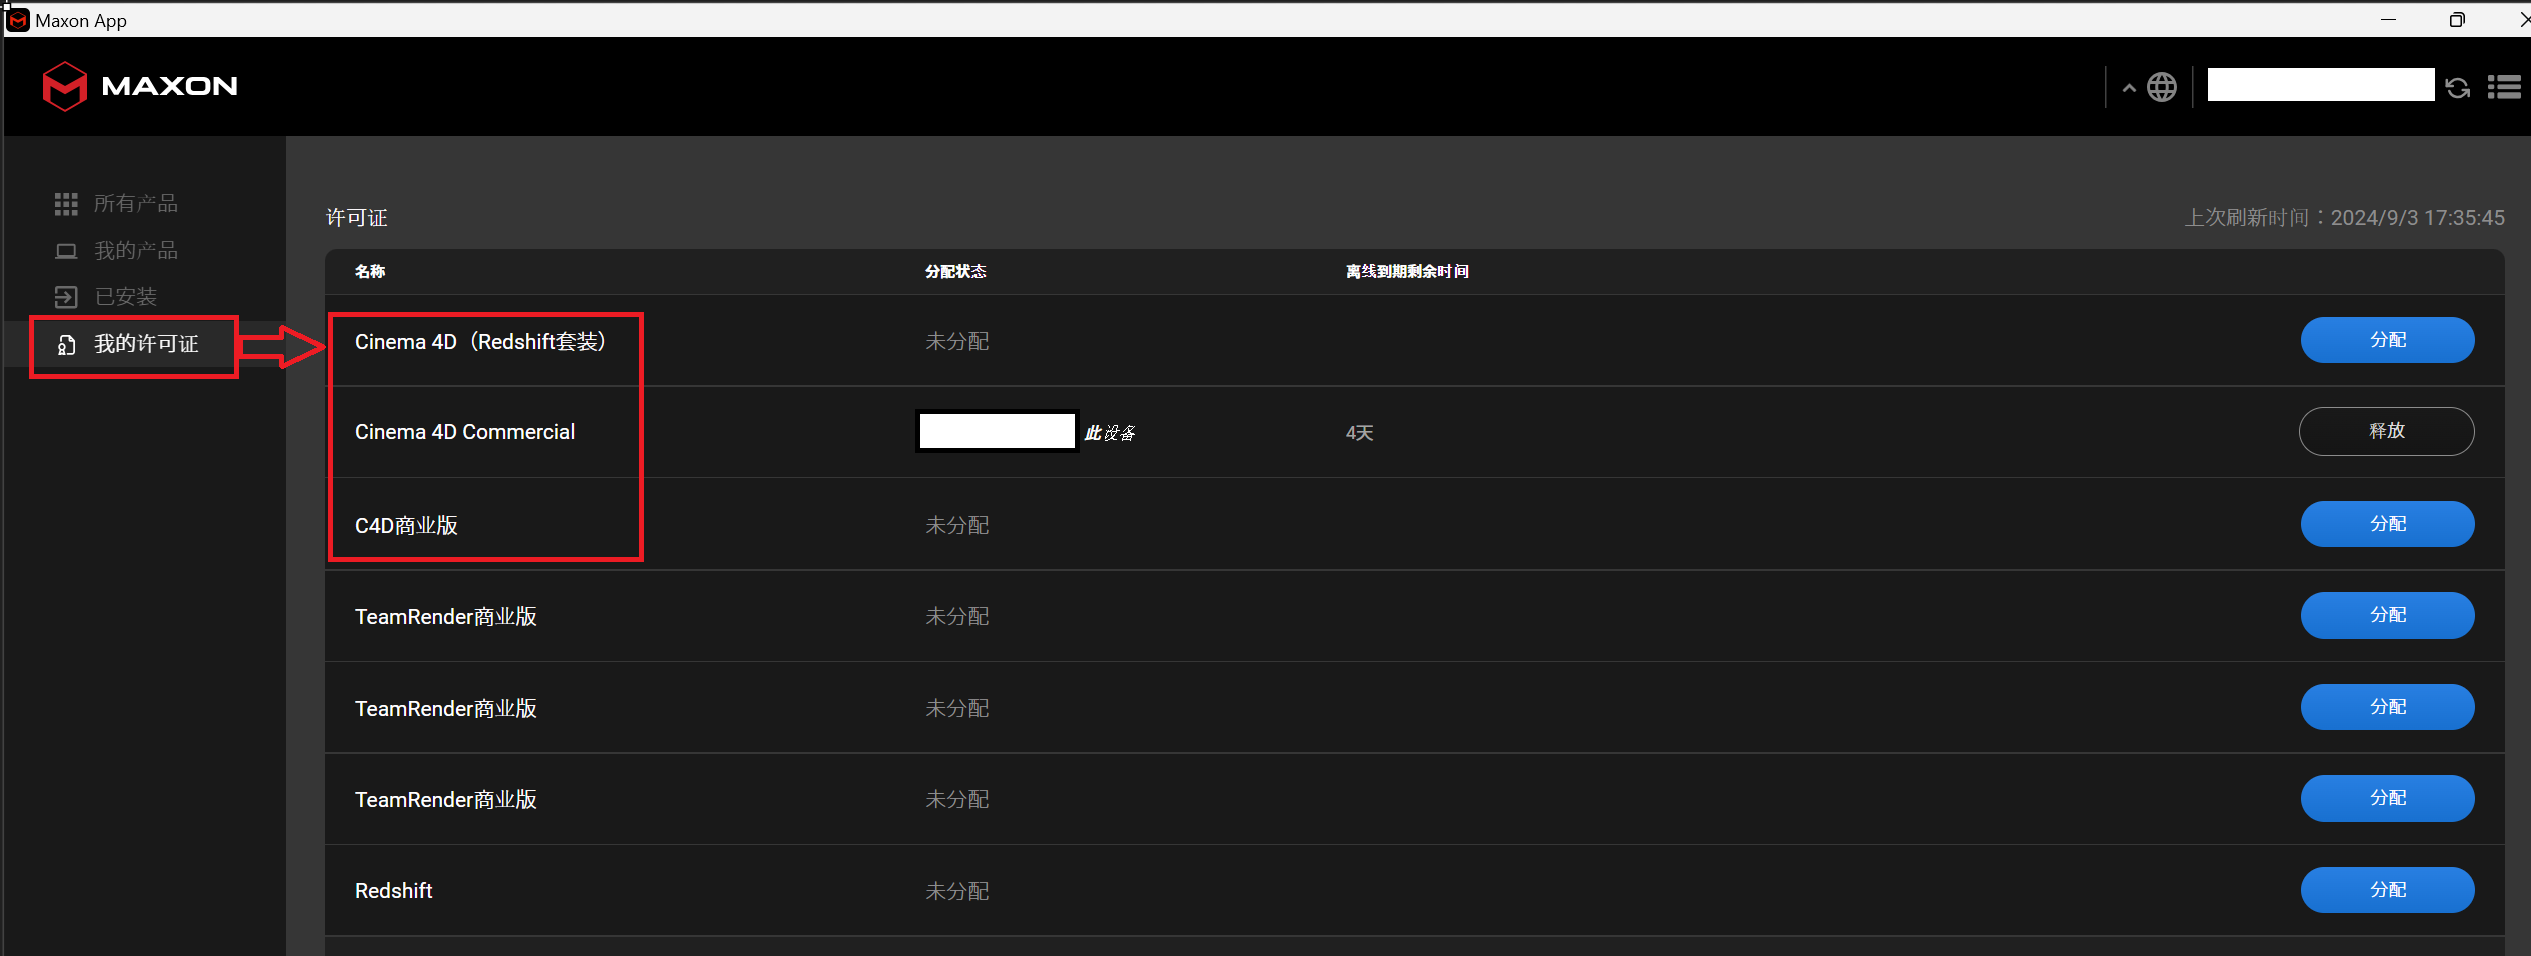Open the list menu icon at top right
This screenshot has height=956, width=2531.
2504,87
